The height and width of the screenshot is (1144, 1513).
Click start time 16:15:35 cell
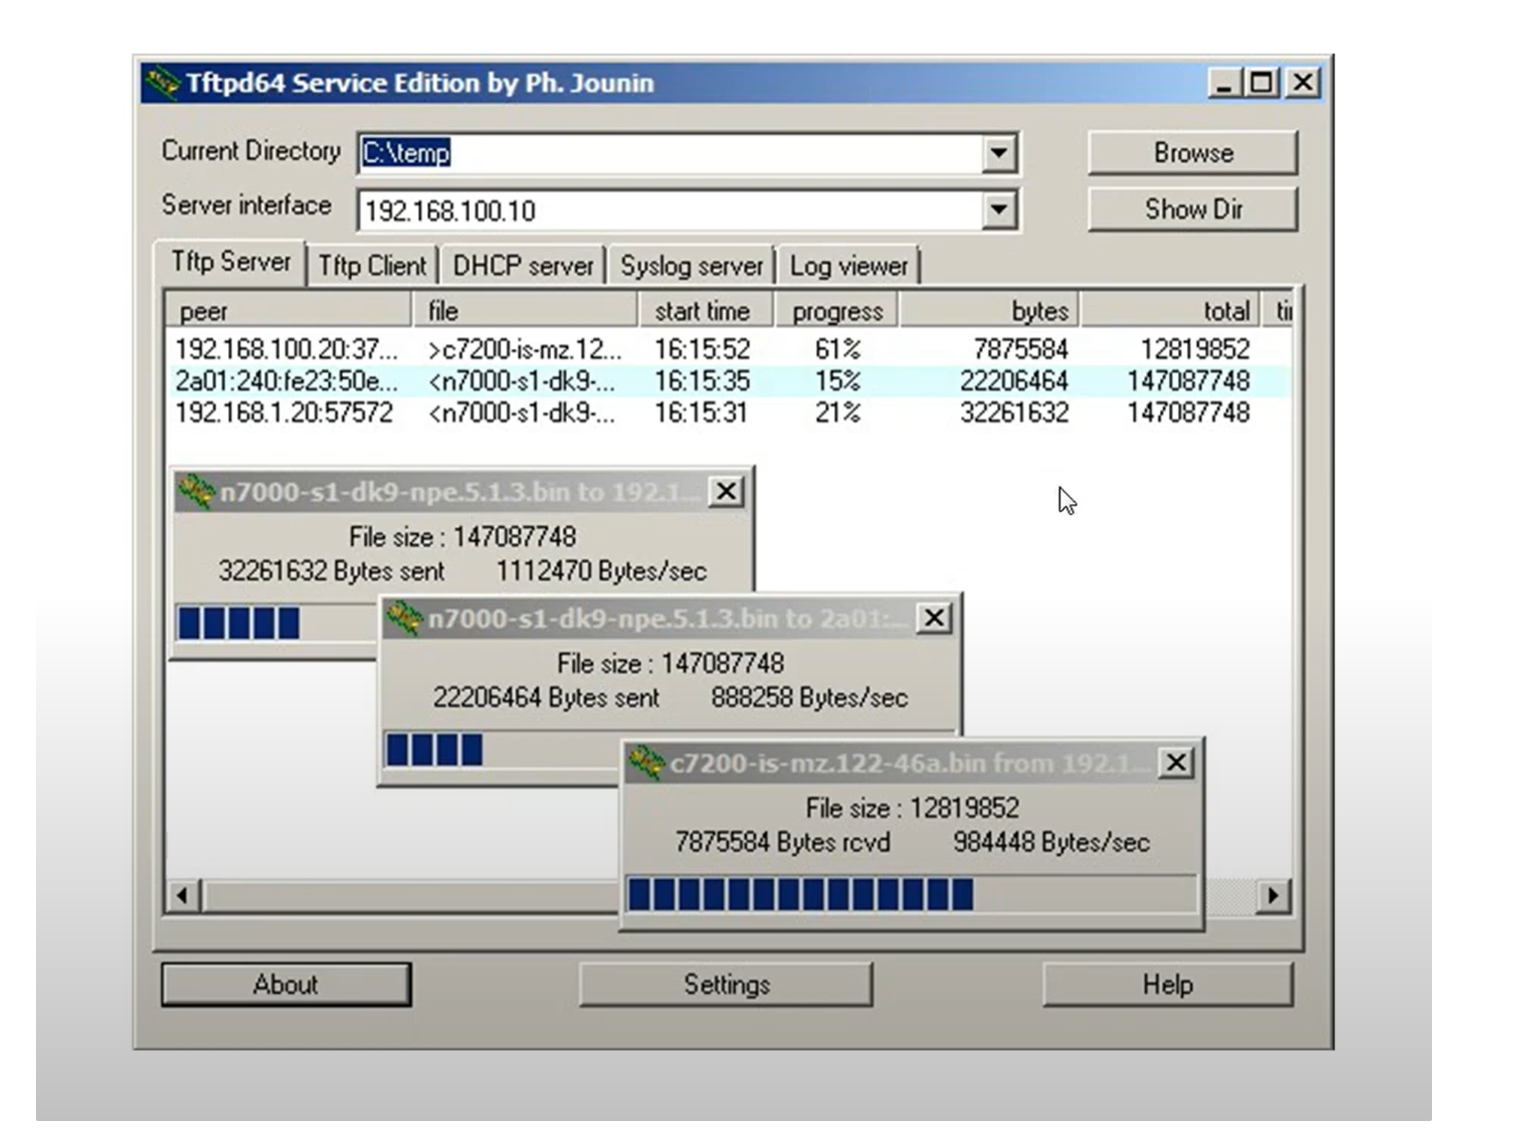point(702,381)
